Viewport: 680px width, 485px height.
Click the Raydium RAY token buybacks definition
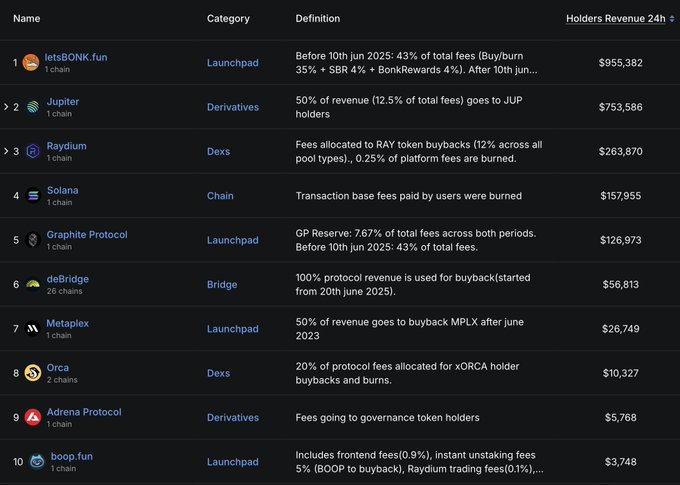pos(419,151)
